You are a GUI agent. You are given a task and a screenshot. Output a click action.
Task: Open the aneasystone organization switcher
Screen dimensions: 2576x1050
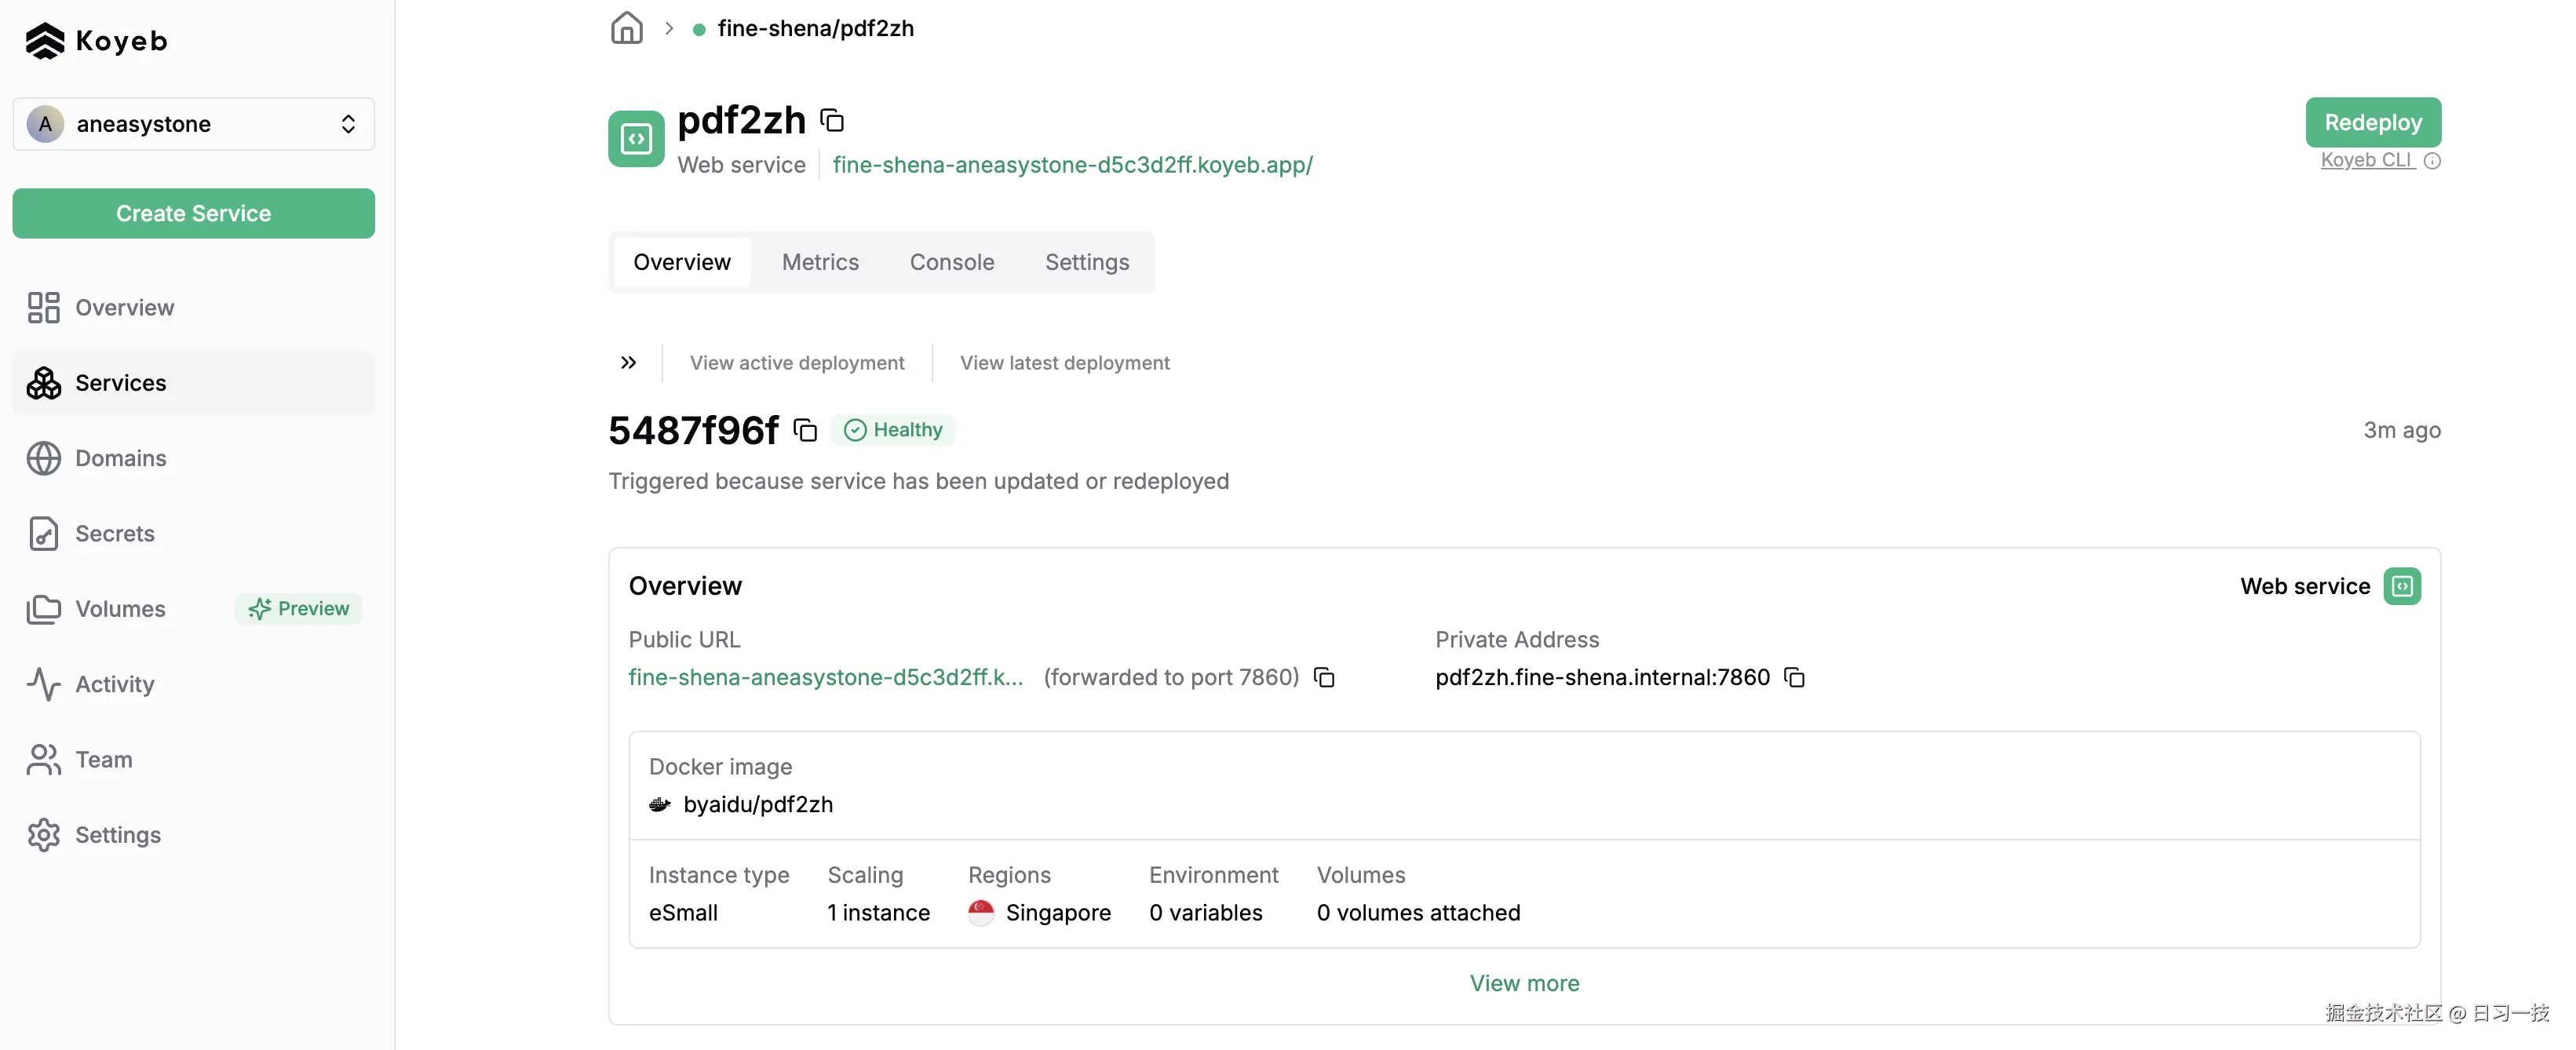coord(193,124)
